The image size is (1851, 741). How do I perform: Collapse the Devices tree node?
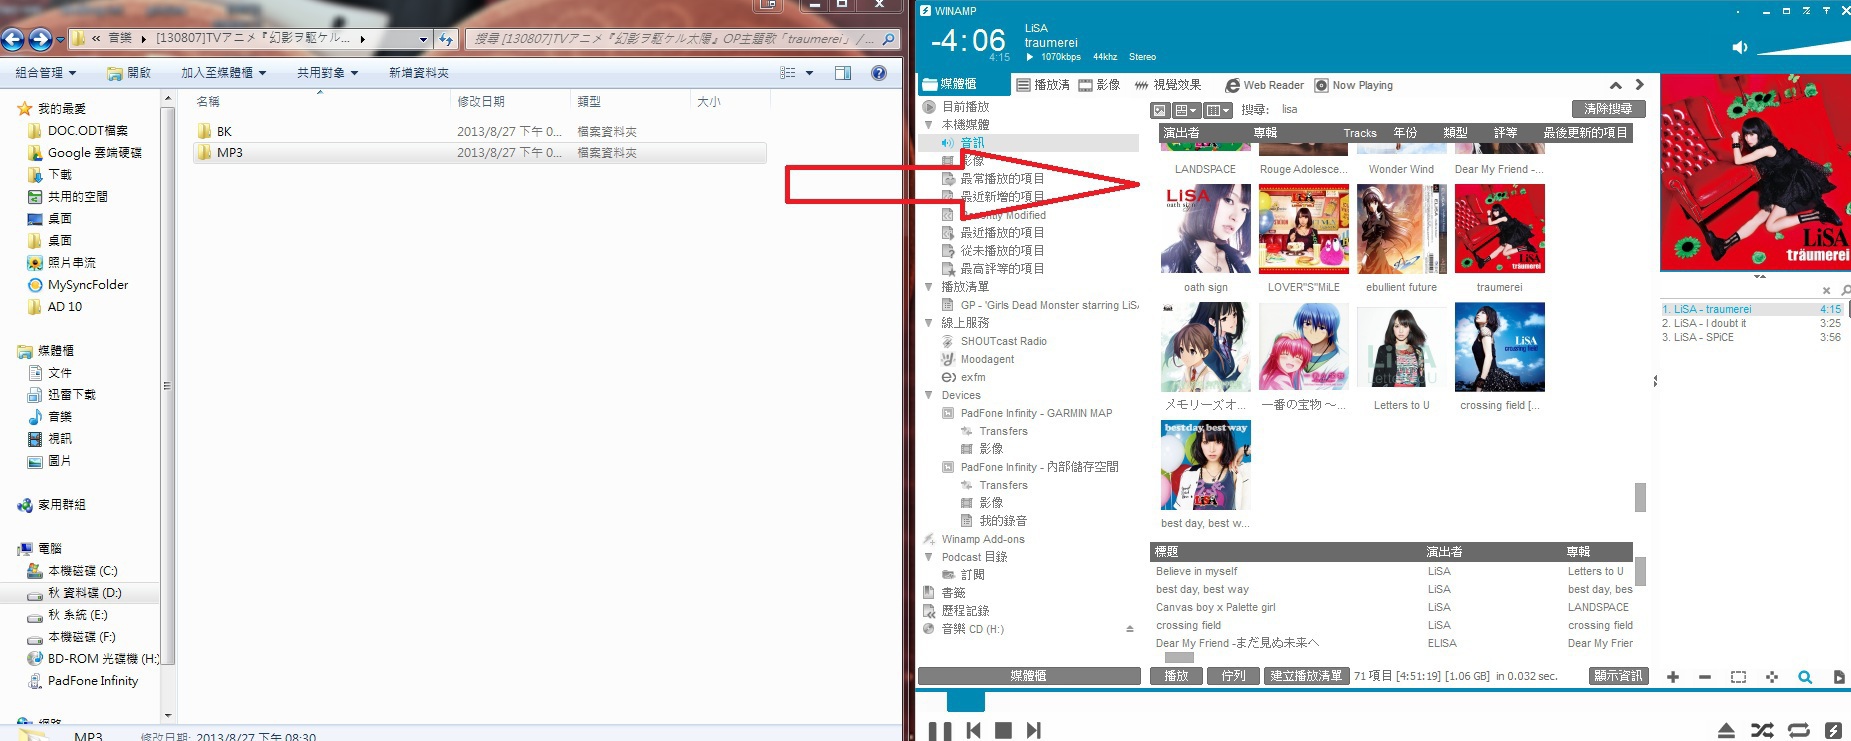click(929, 395)
